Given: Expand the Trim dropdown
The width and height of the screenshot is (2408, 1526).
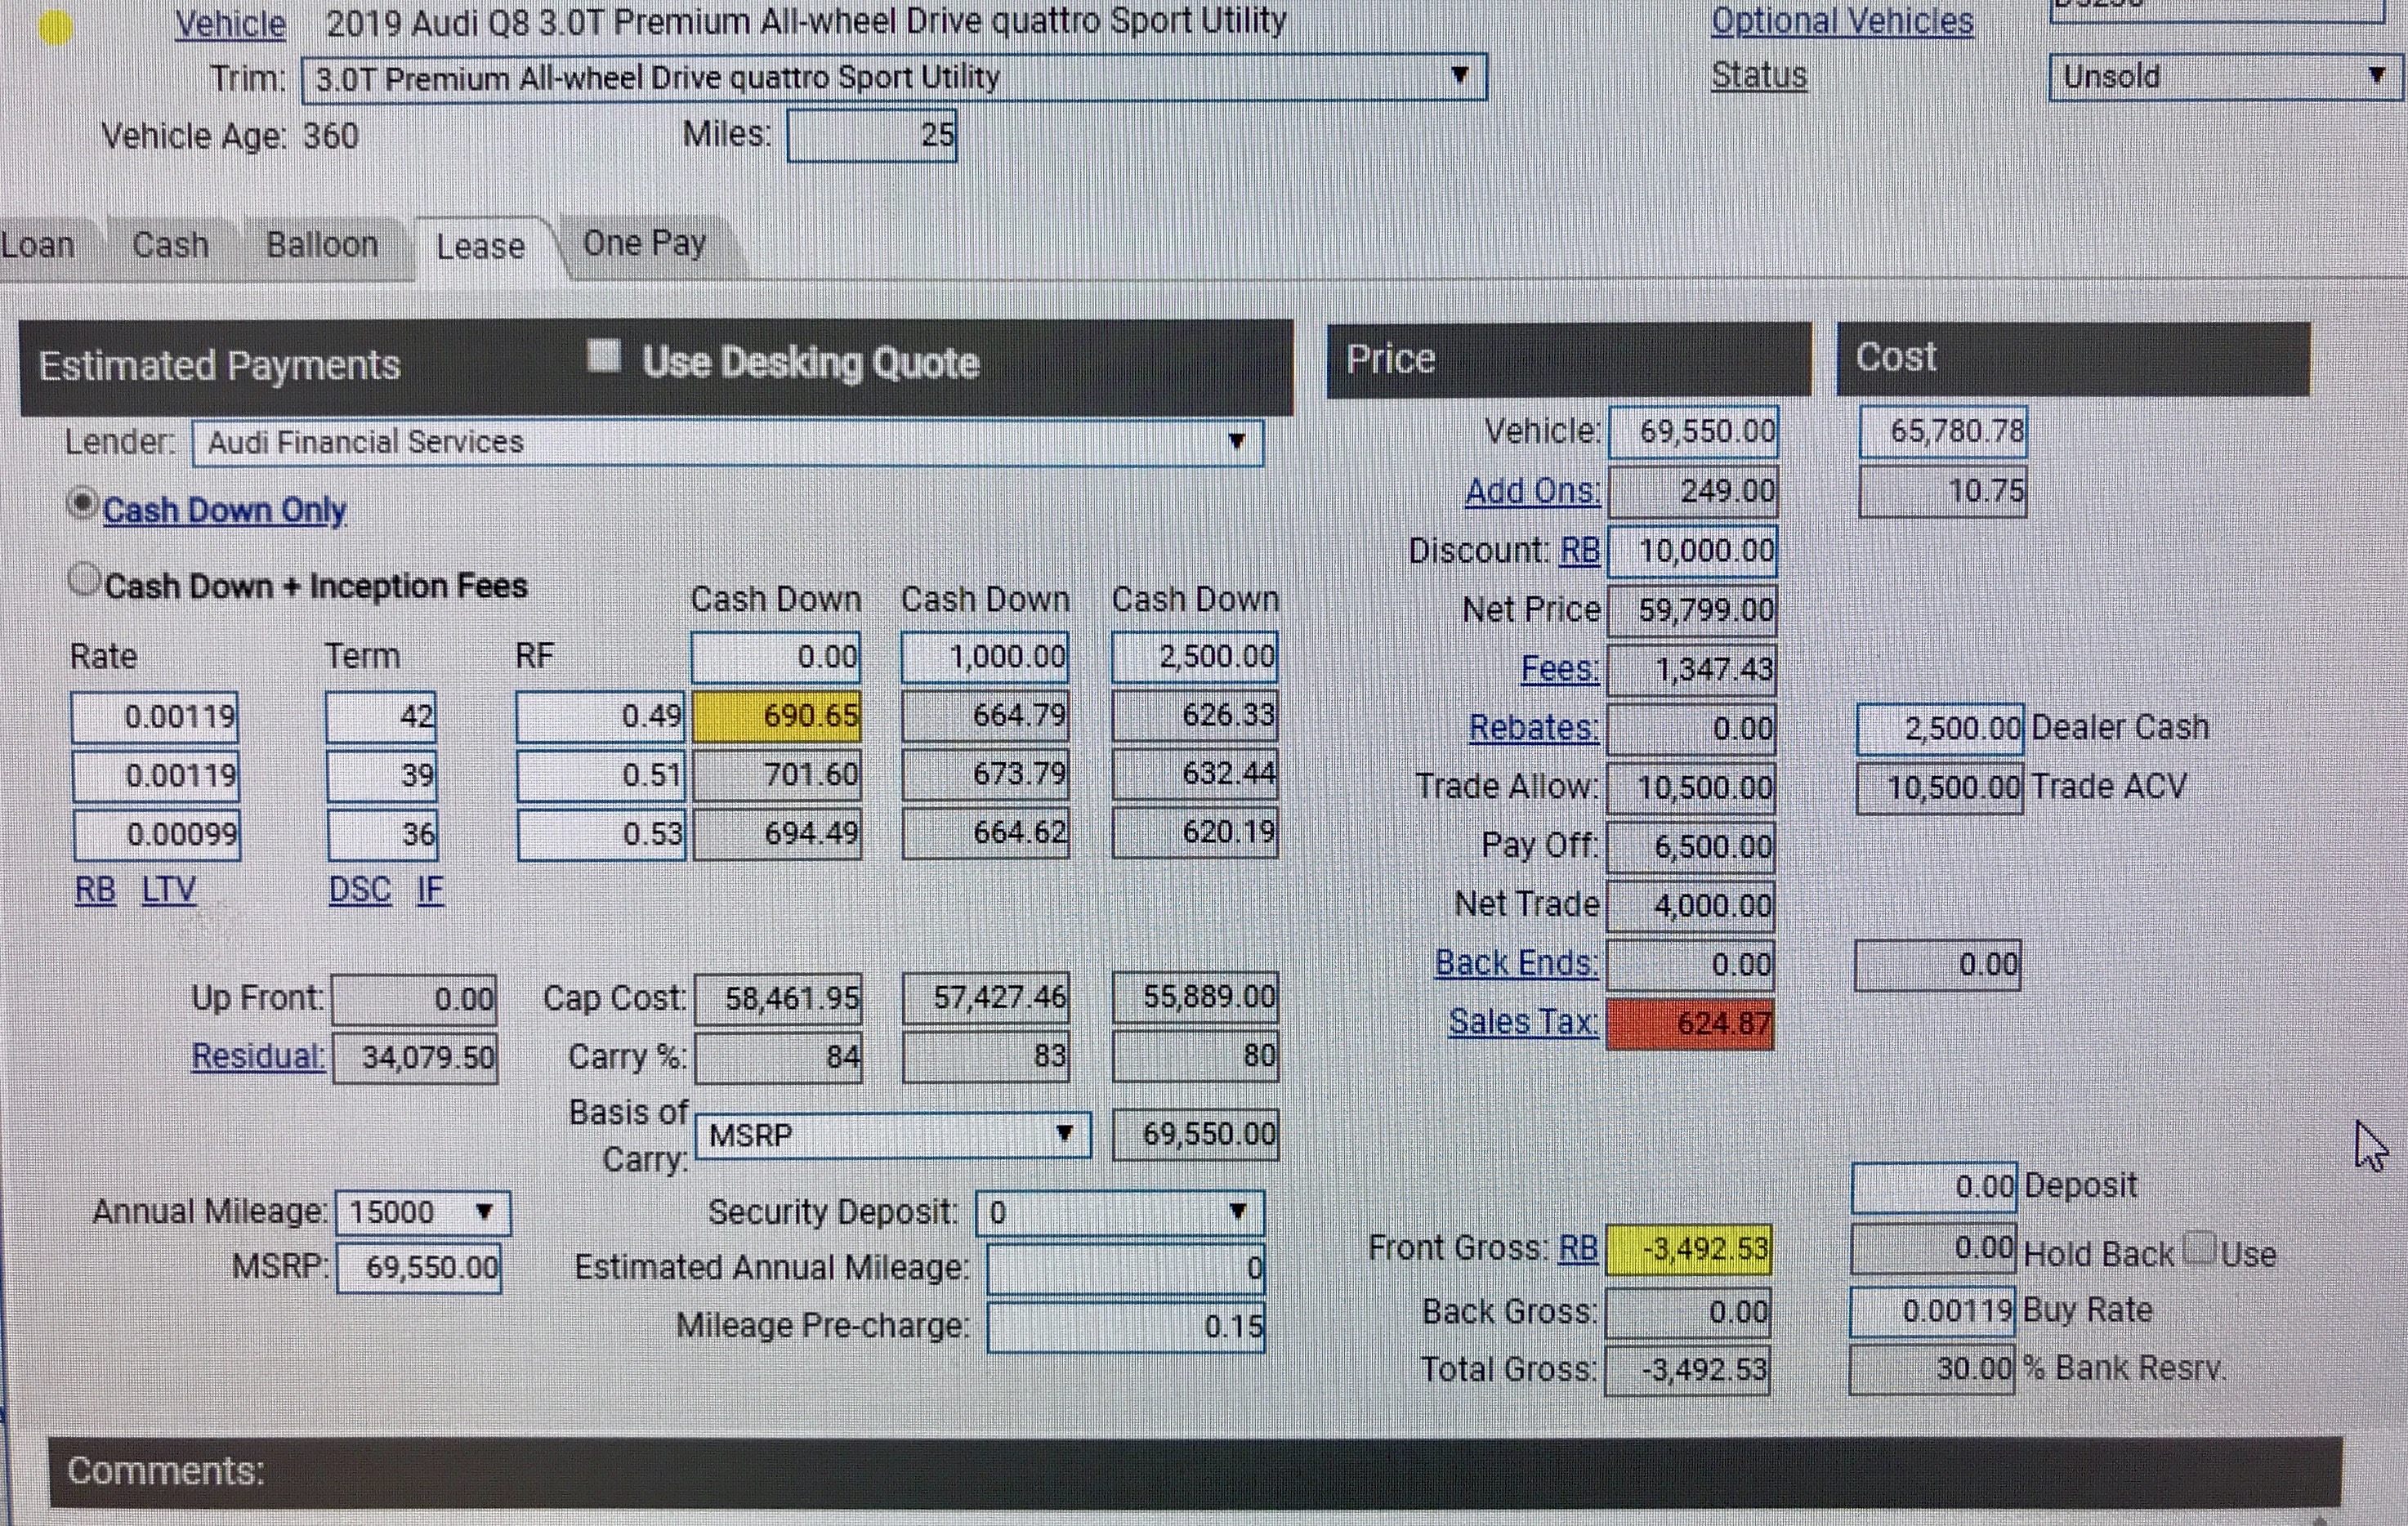Looking at the screenshot, I should coord(1459,76).
